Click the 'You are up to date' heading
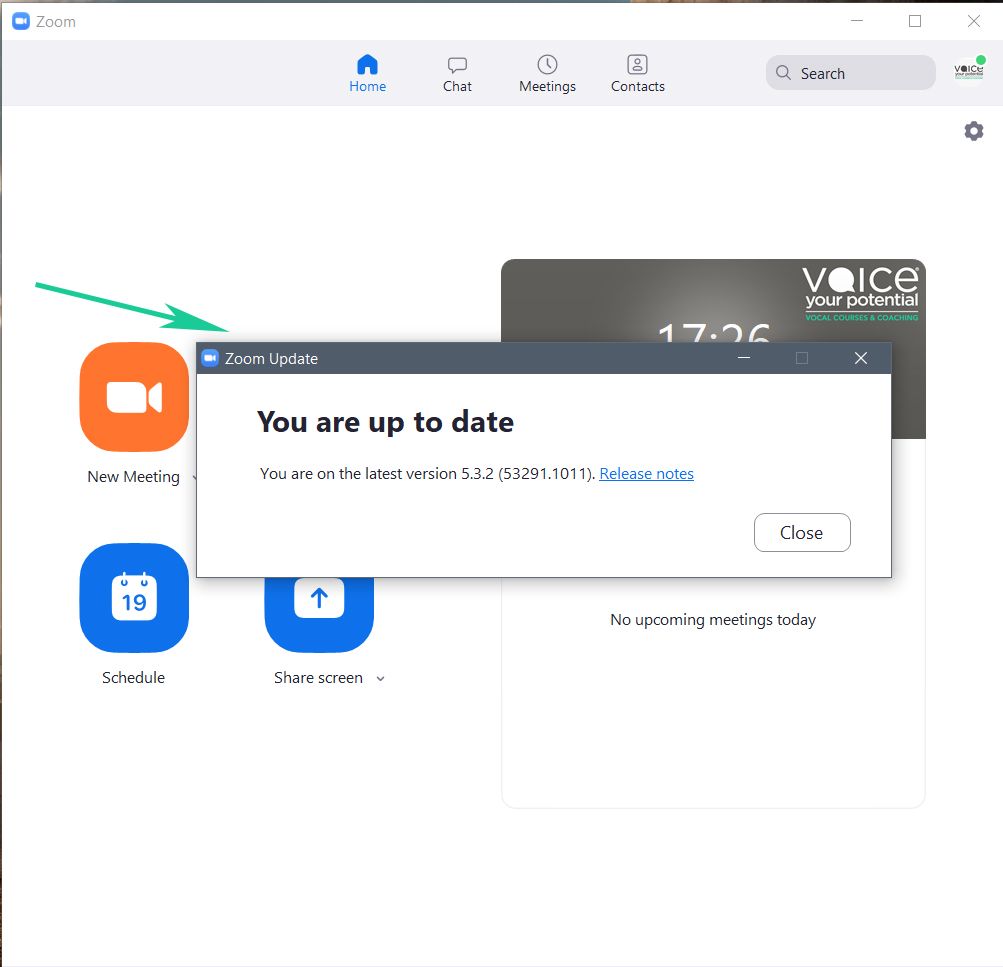The width and height of the screenshot is (1003, 967). pyautogui.click(x=385, y=422)
